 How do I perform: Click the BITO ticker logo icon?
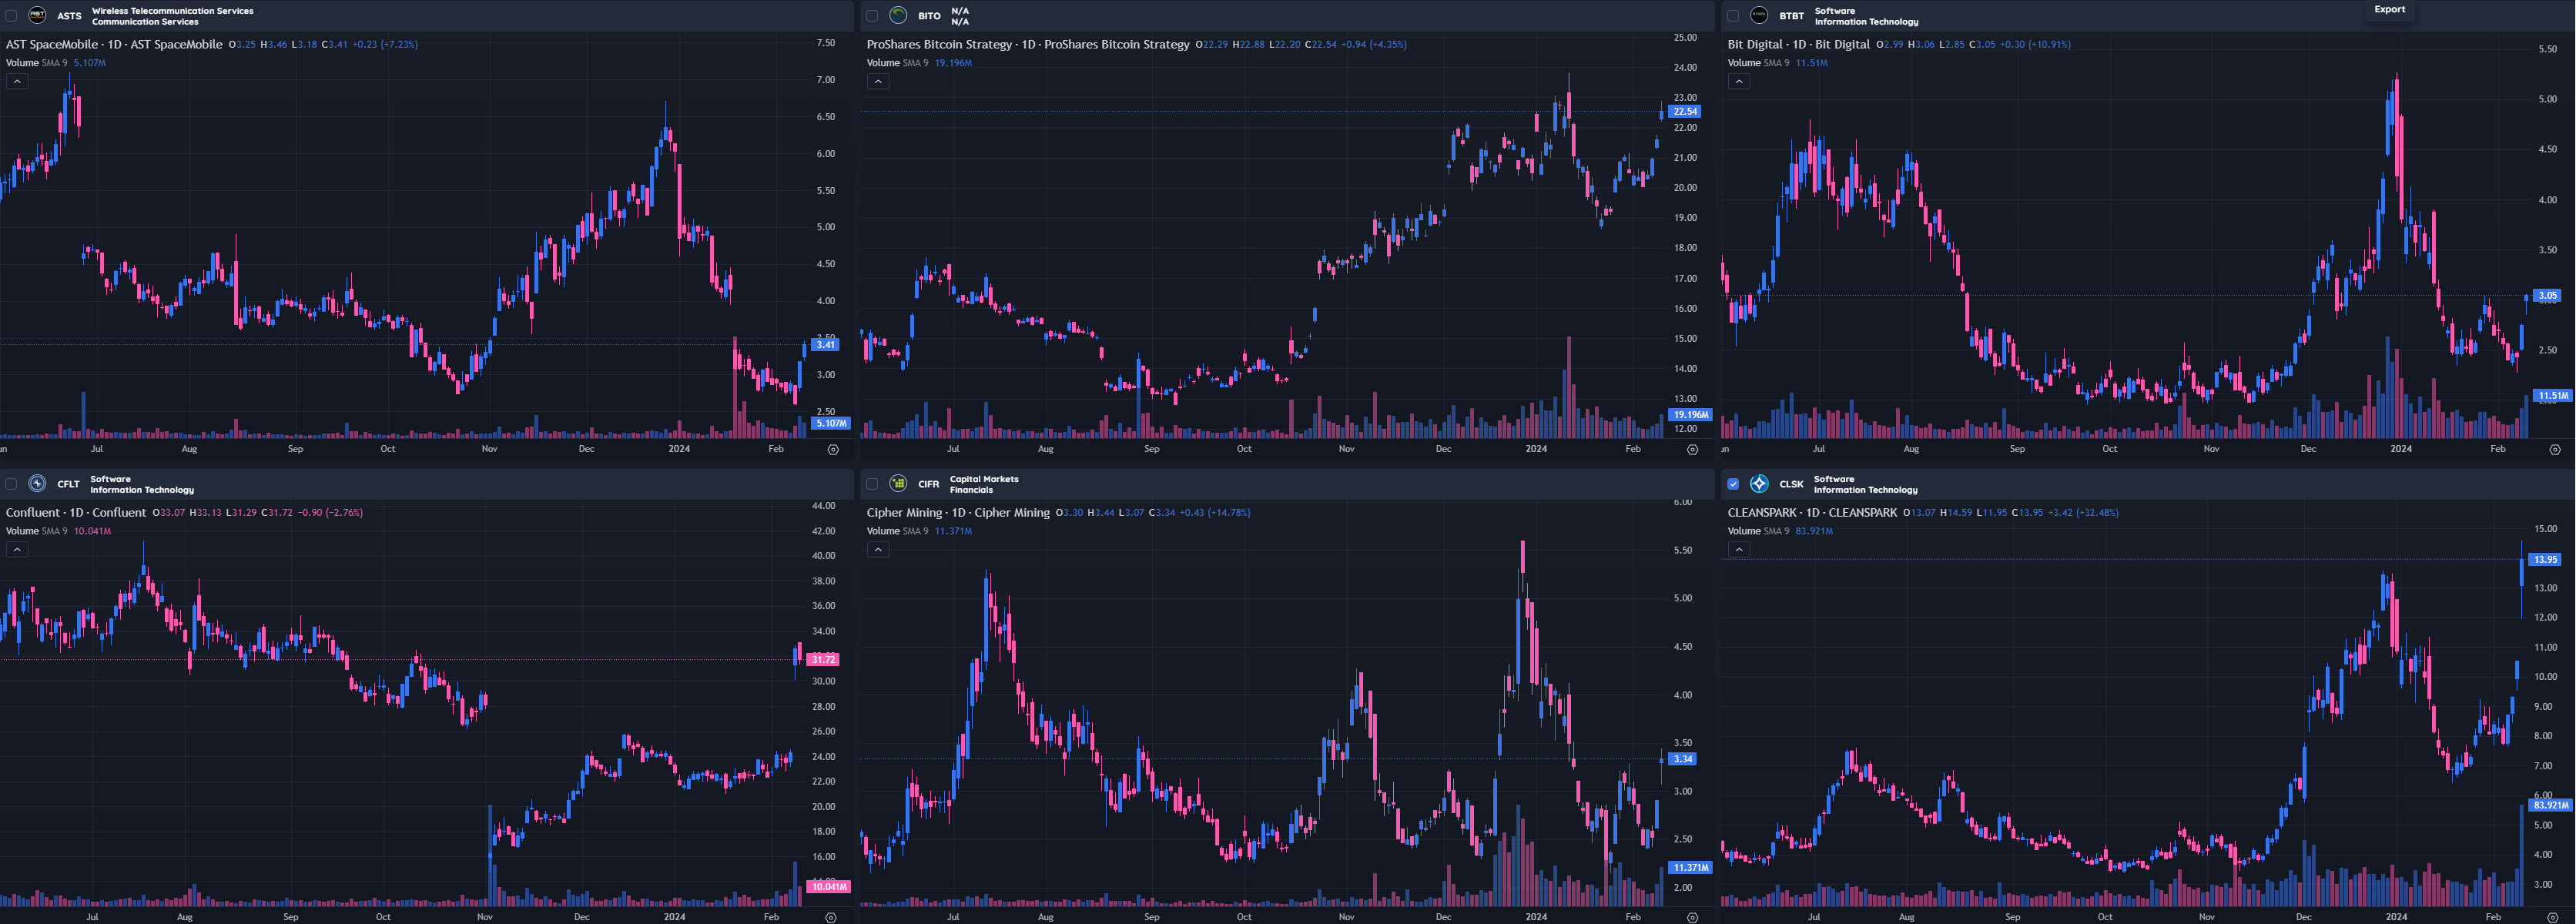[898, 15]
